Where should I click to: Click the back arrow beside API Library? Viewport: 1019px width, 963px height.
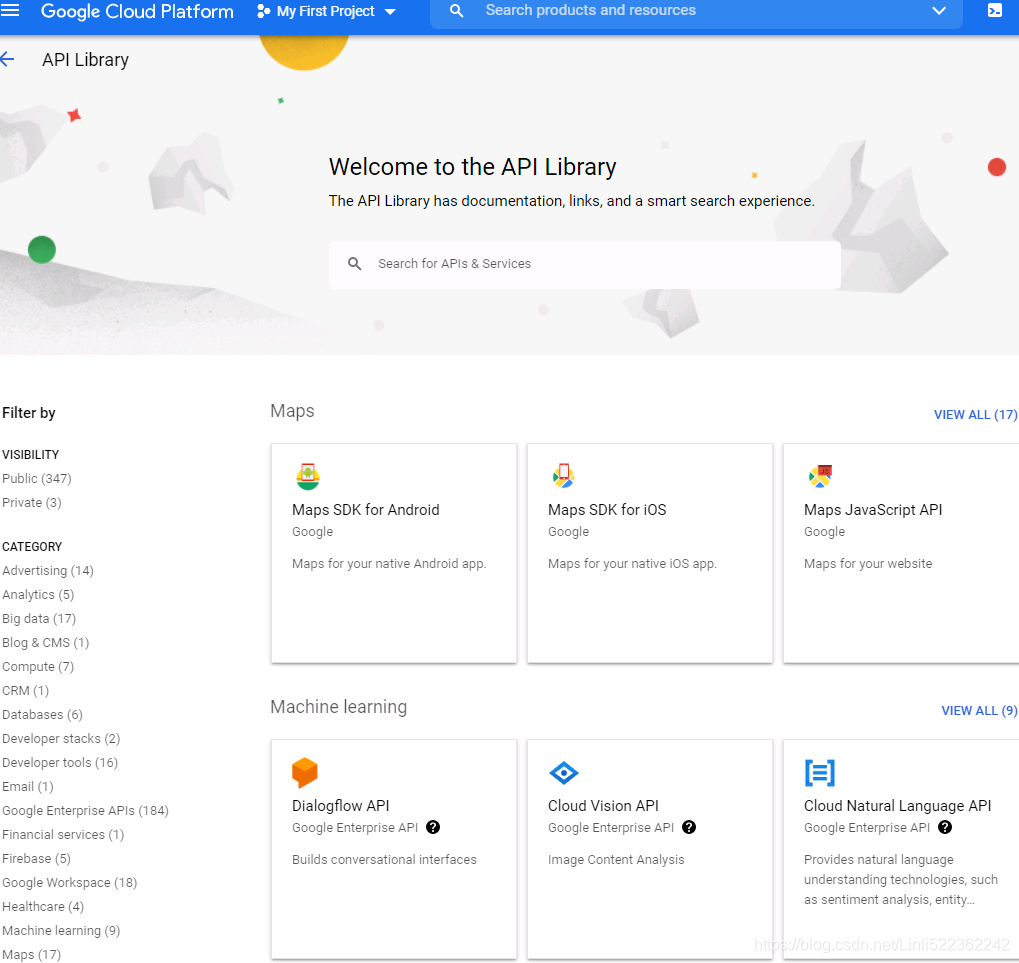(x=7, y=60)
